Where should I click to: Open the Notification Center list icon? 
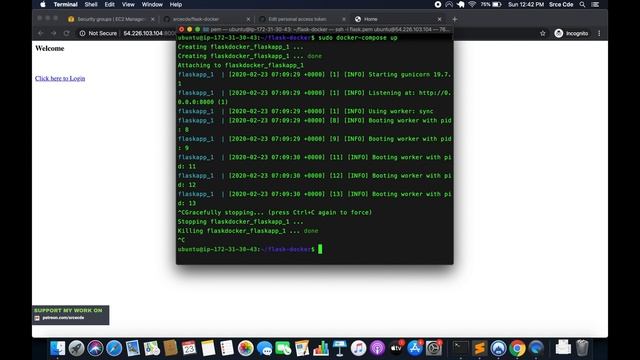click(596, 4)
